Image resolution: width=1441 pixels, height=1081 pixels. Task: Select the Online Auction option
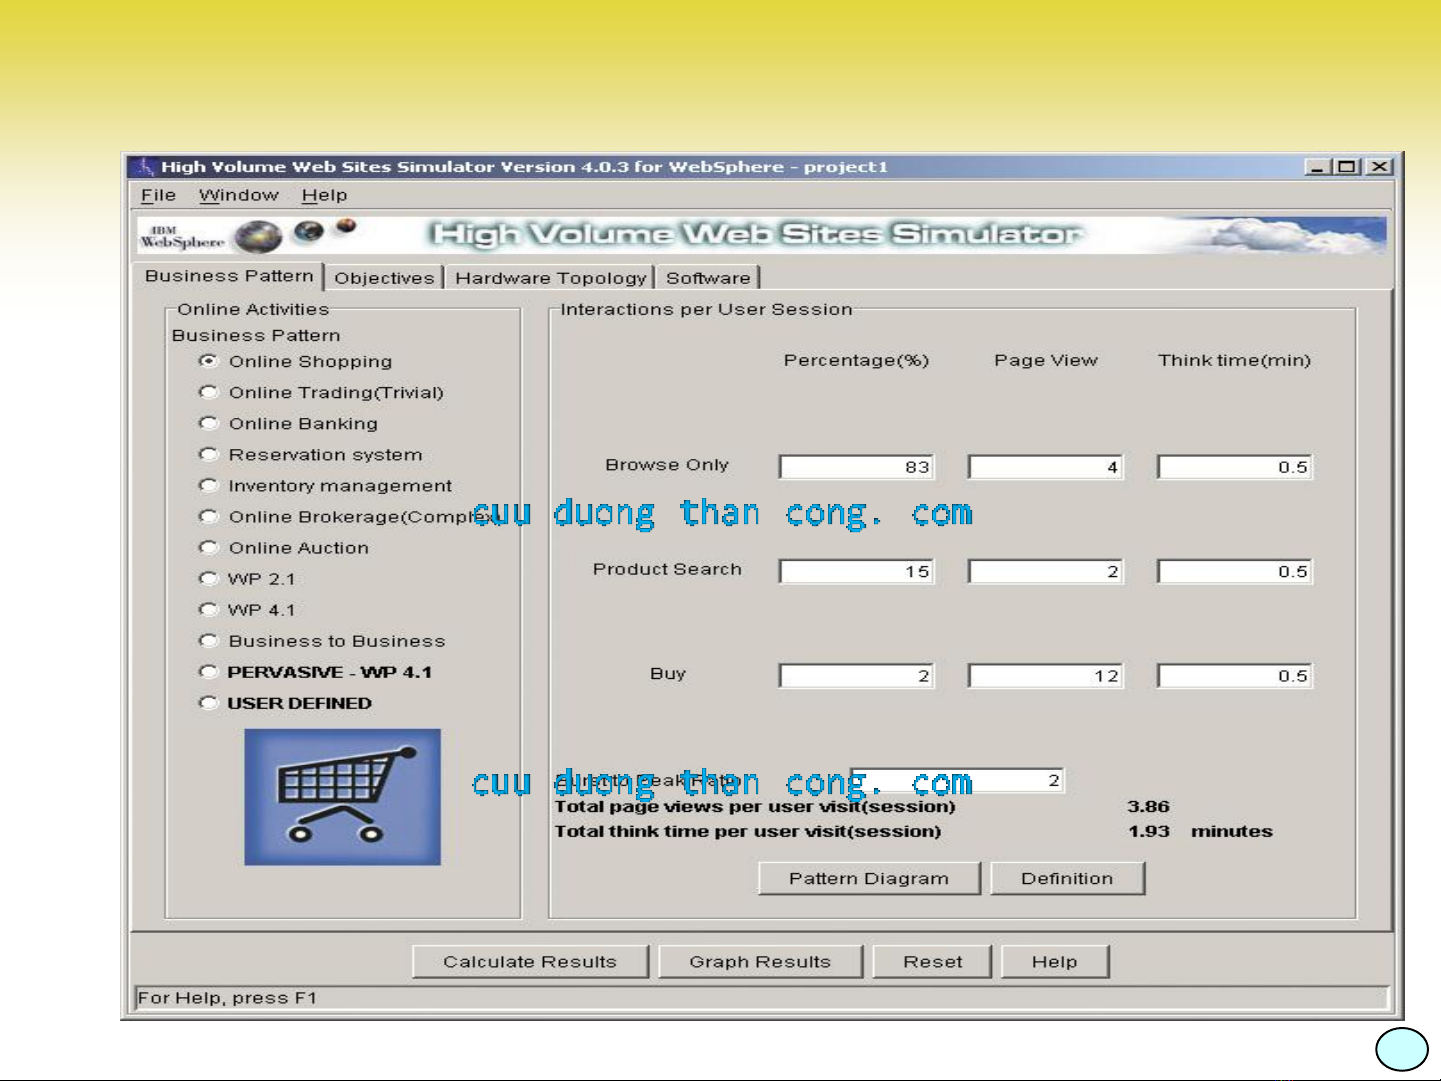pyautogui.click(x=208, y=547)
